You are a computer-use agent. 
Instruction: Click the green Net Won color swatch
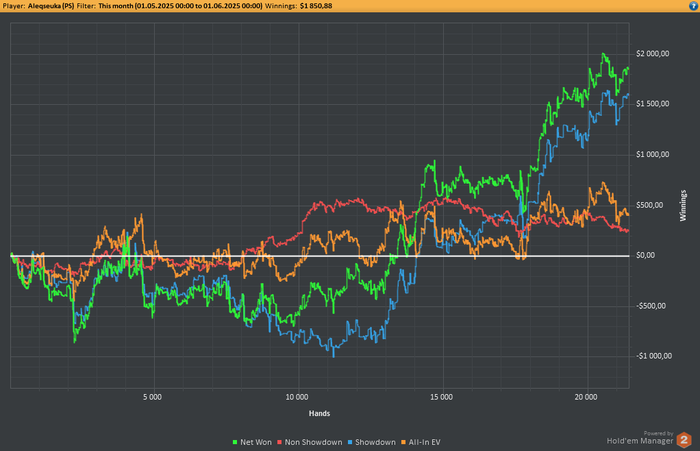tap(235, 442)
